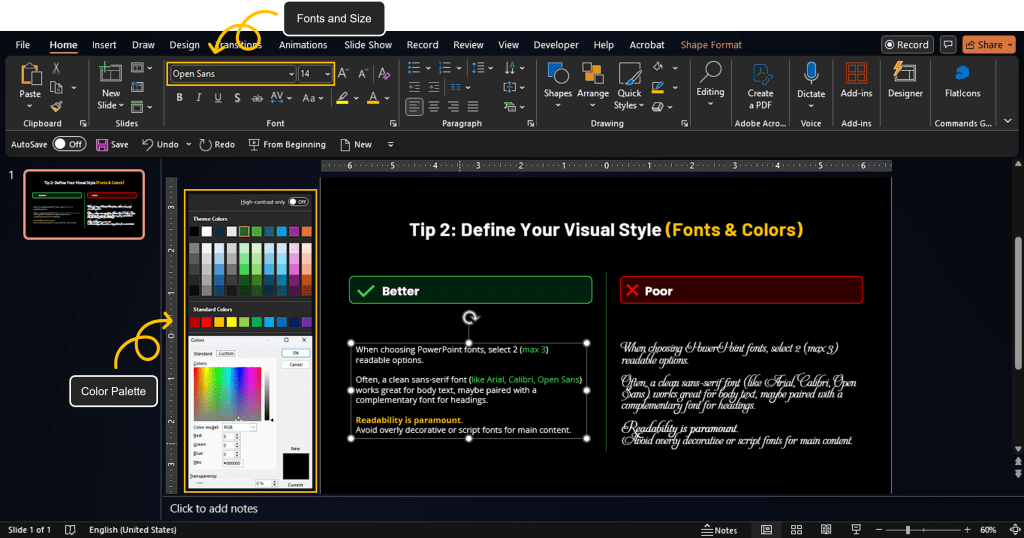The height and width of the screenshot is (538, 1024).
Task: Open the Shapes gallery
Action: coord(557,84)
